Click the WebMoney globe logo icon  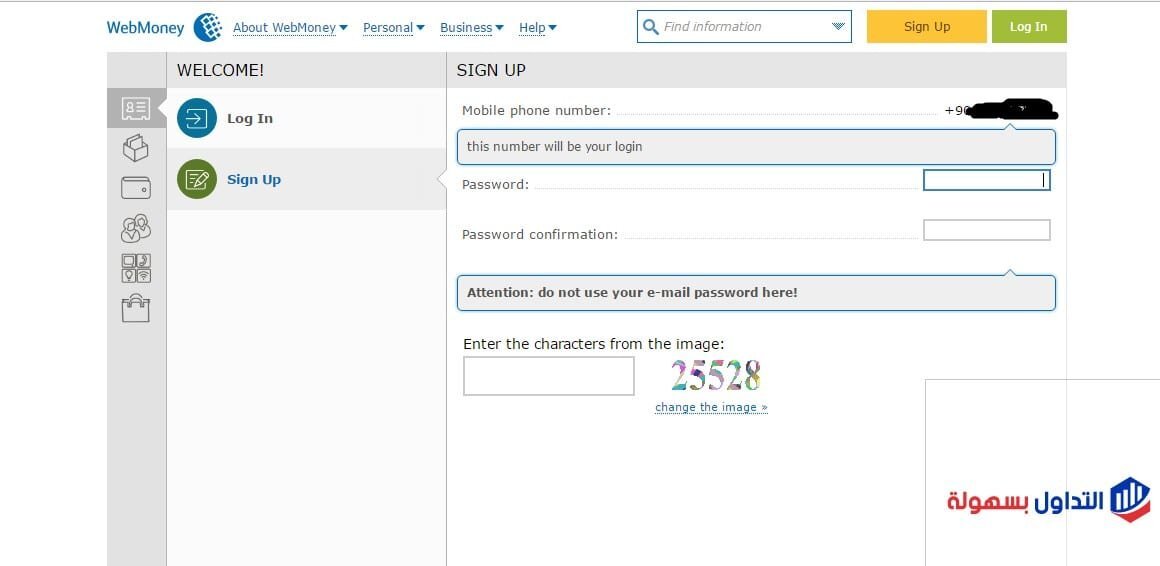click(x=208, y=27)
